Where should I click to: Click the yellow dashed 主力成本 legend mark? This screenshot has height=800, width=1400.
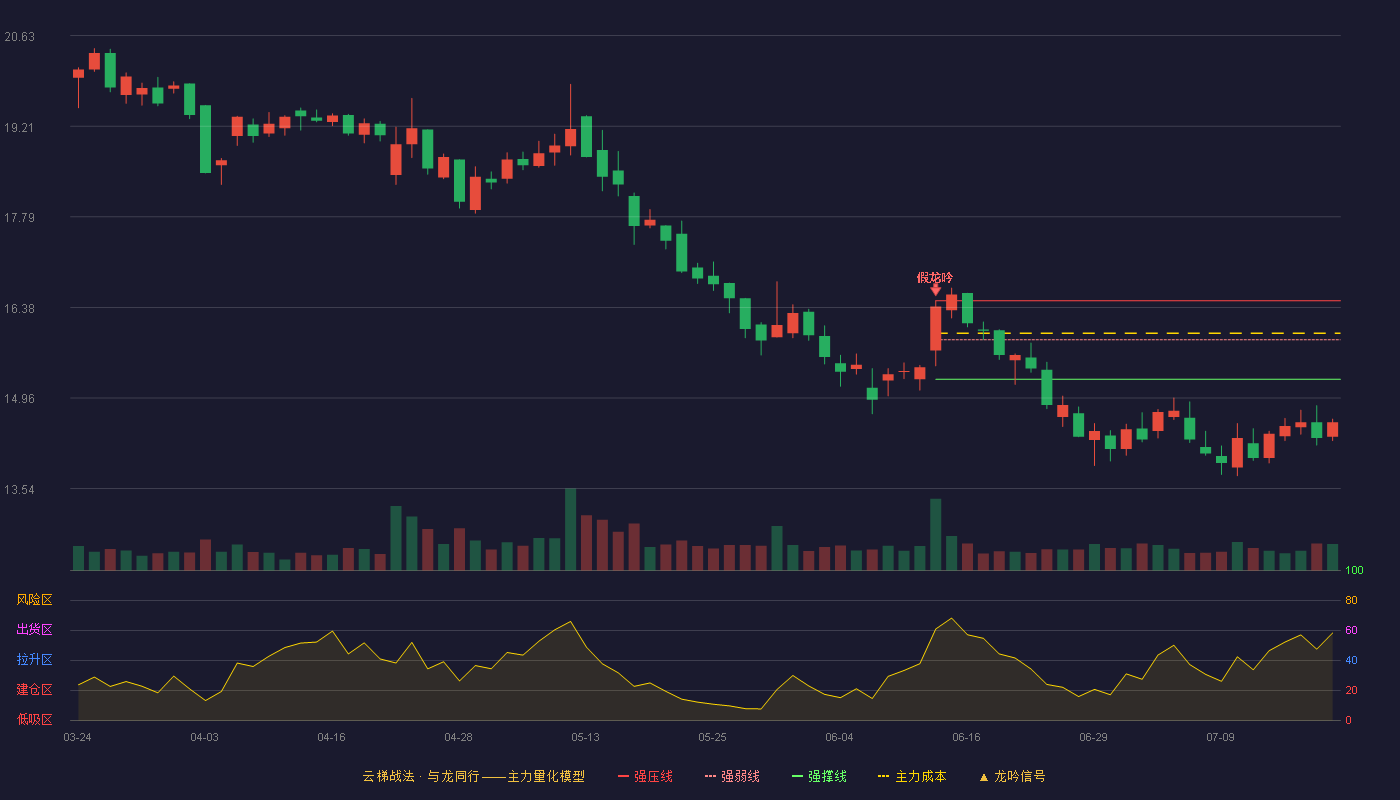point(883,776)
